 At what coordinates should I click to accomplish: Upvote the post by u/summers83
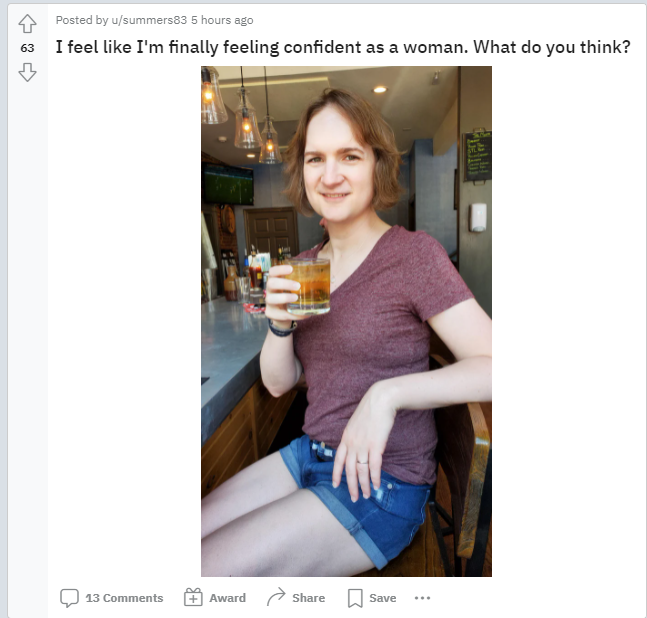pos(27,24)
